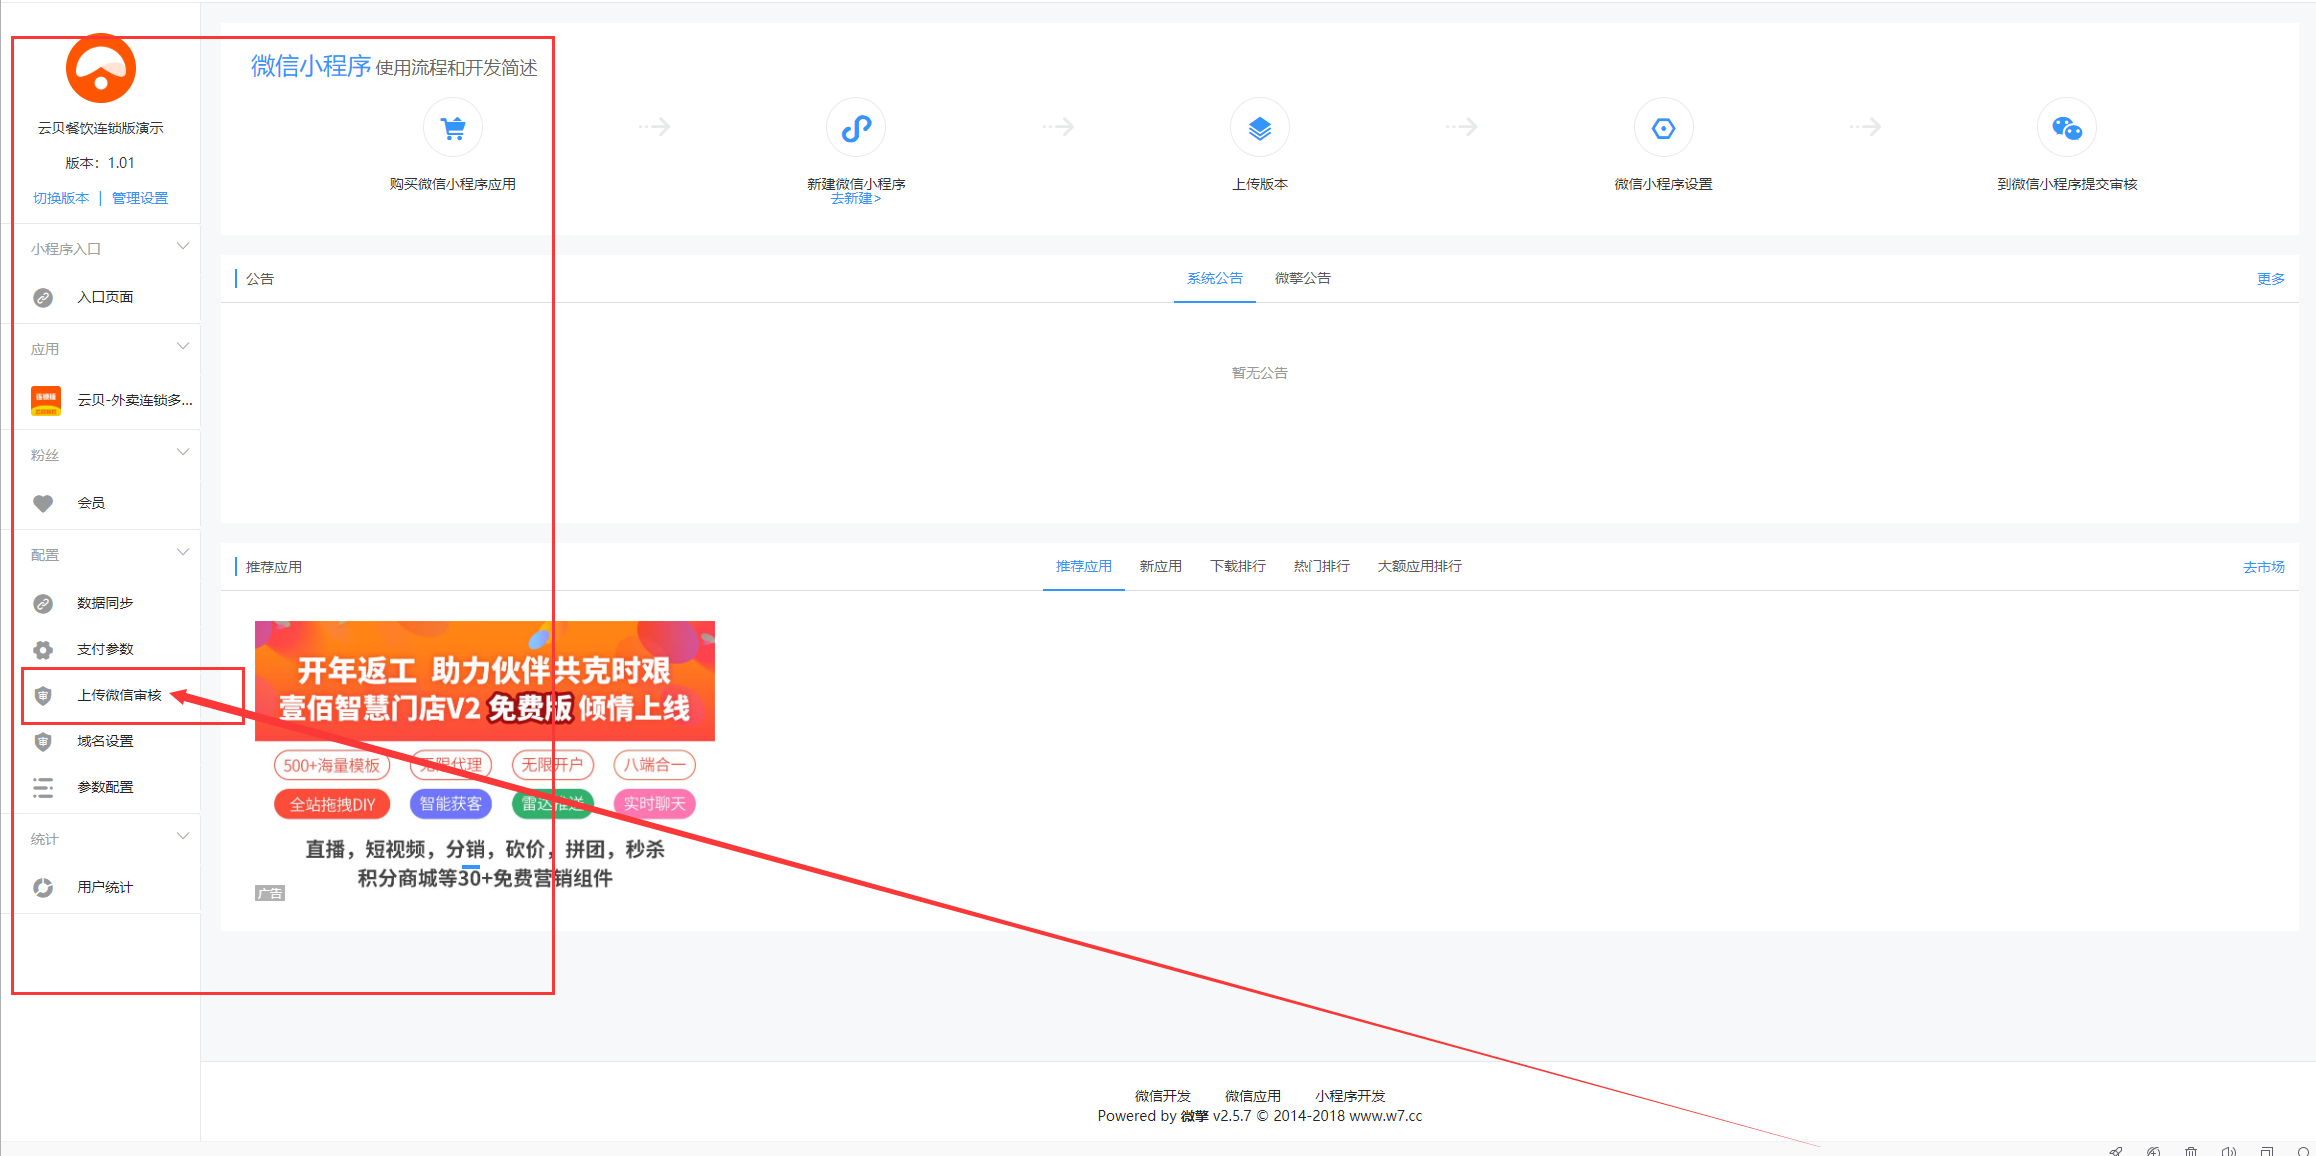
Task: Collapse the 小程序入口 section
Action: 183,246
